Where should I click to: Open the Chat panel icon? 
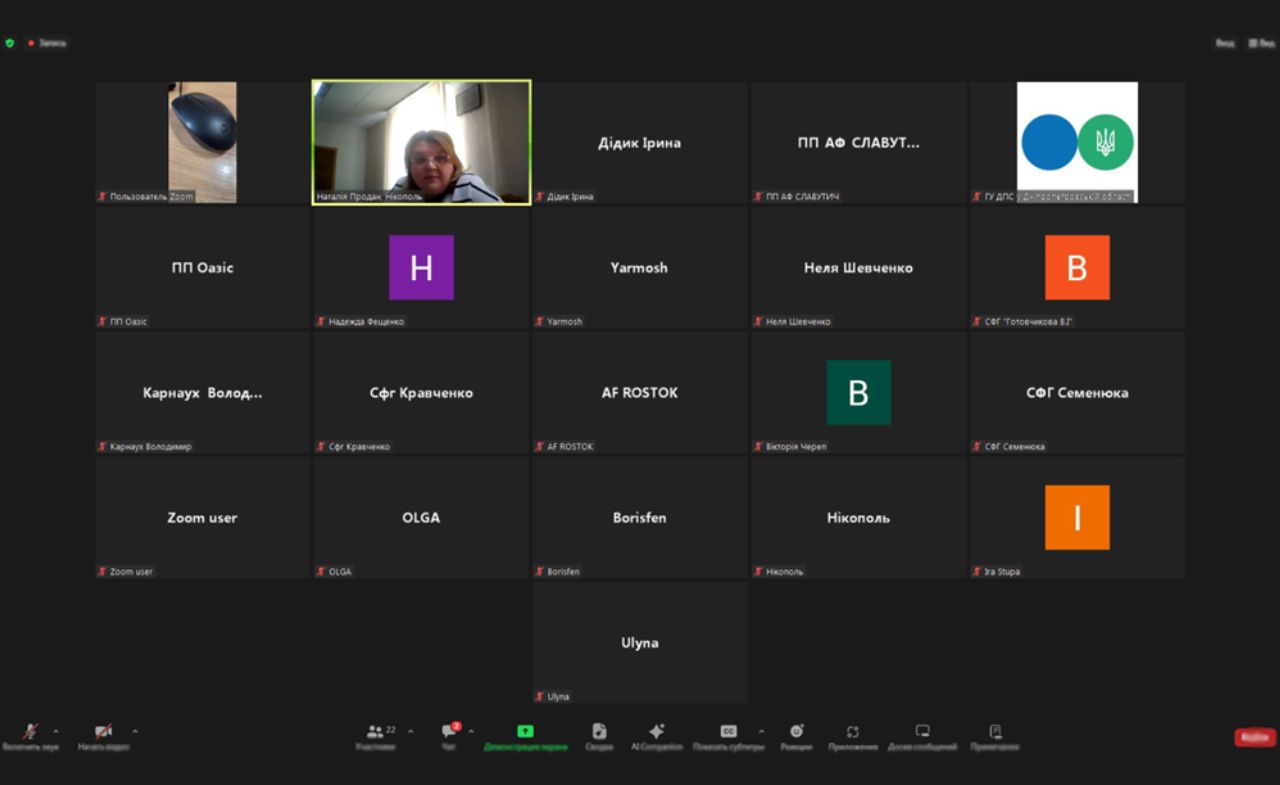(x=450, y=732)
